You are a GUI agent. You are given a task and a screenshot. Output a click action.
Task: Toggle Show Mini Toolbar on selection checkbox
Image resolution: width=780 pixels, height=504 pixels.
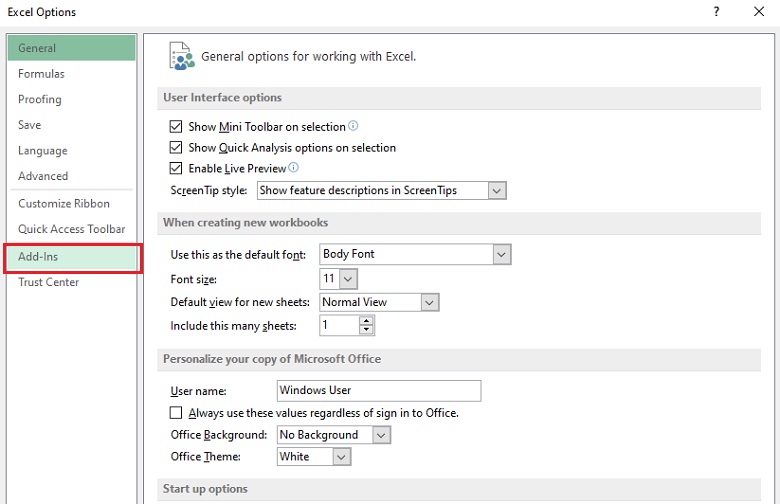point(177,127)
